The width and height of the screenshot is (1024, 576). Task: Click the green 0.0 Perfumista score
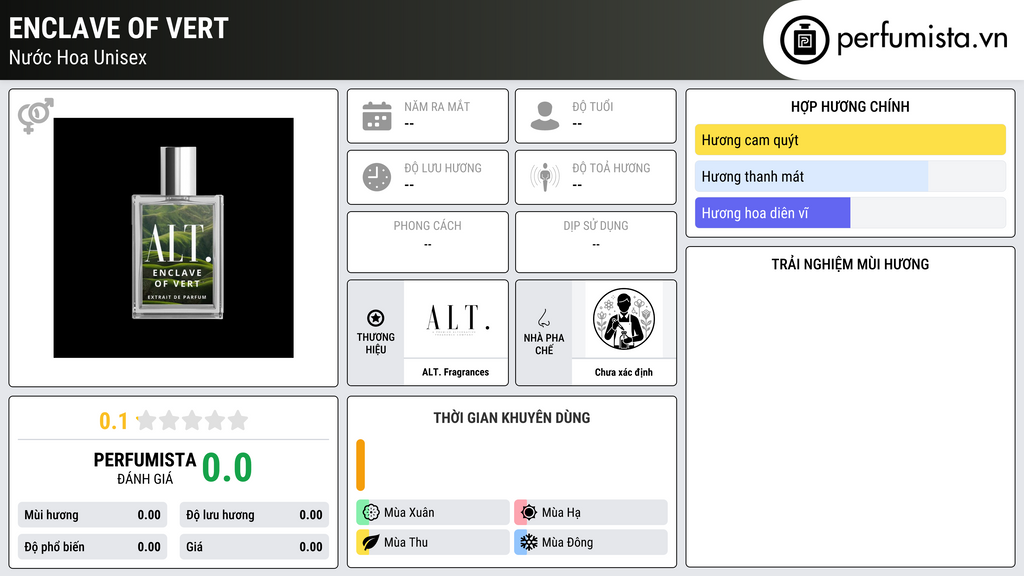pos(227,468)
